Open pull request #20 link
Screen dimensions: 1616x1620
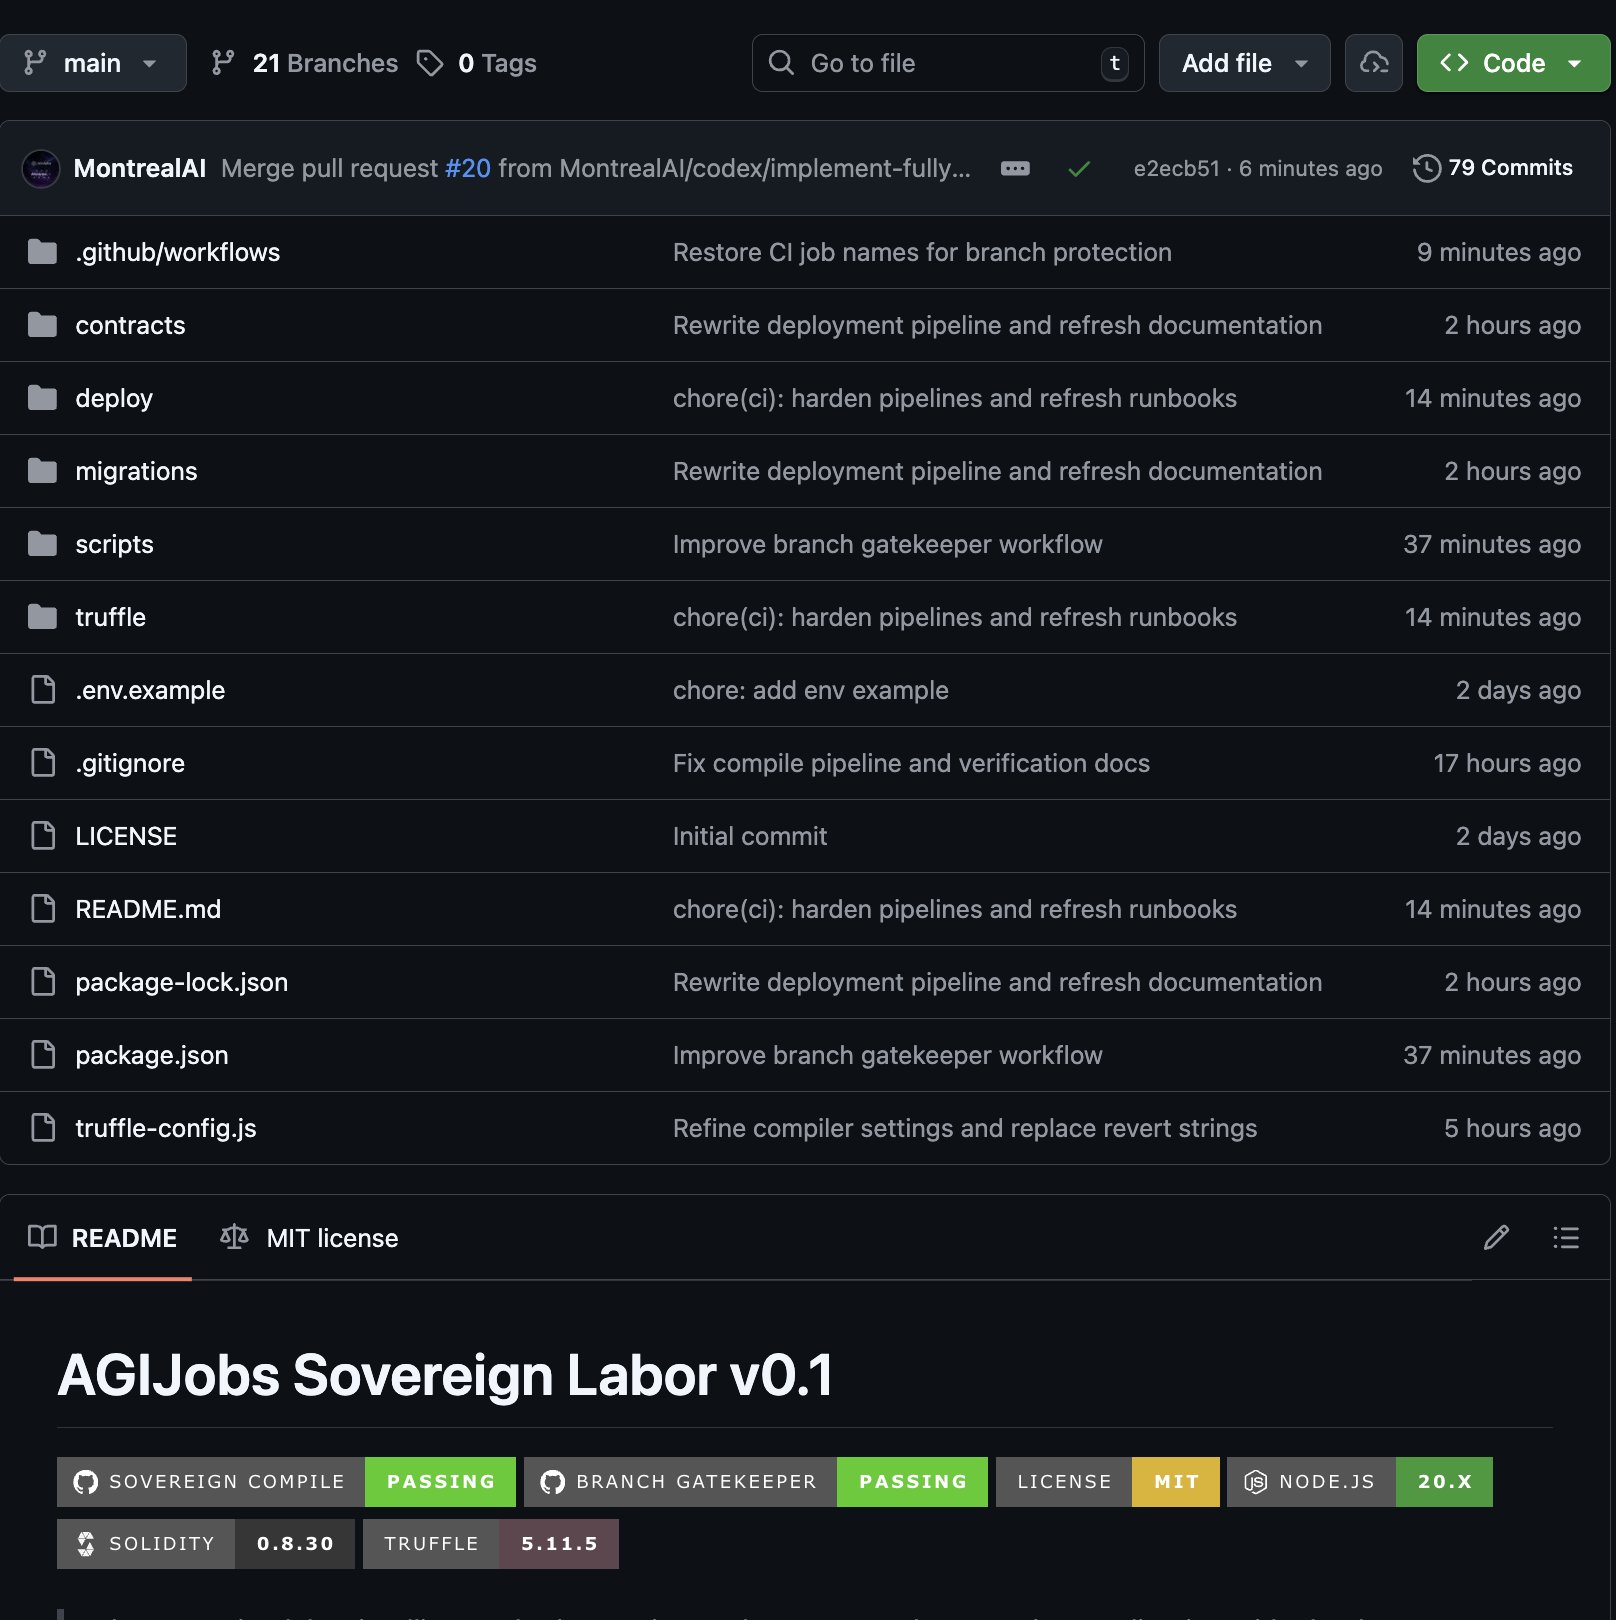pos(468,168)
